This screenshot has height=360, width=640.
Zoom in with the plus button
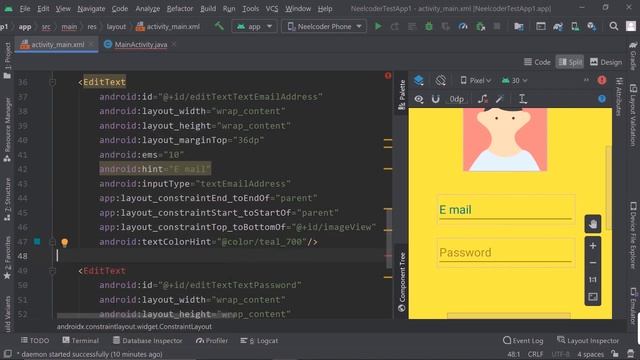coord(593,246)
